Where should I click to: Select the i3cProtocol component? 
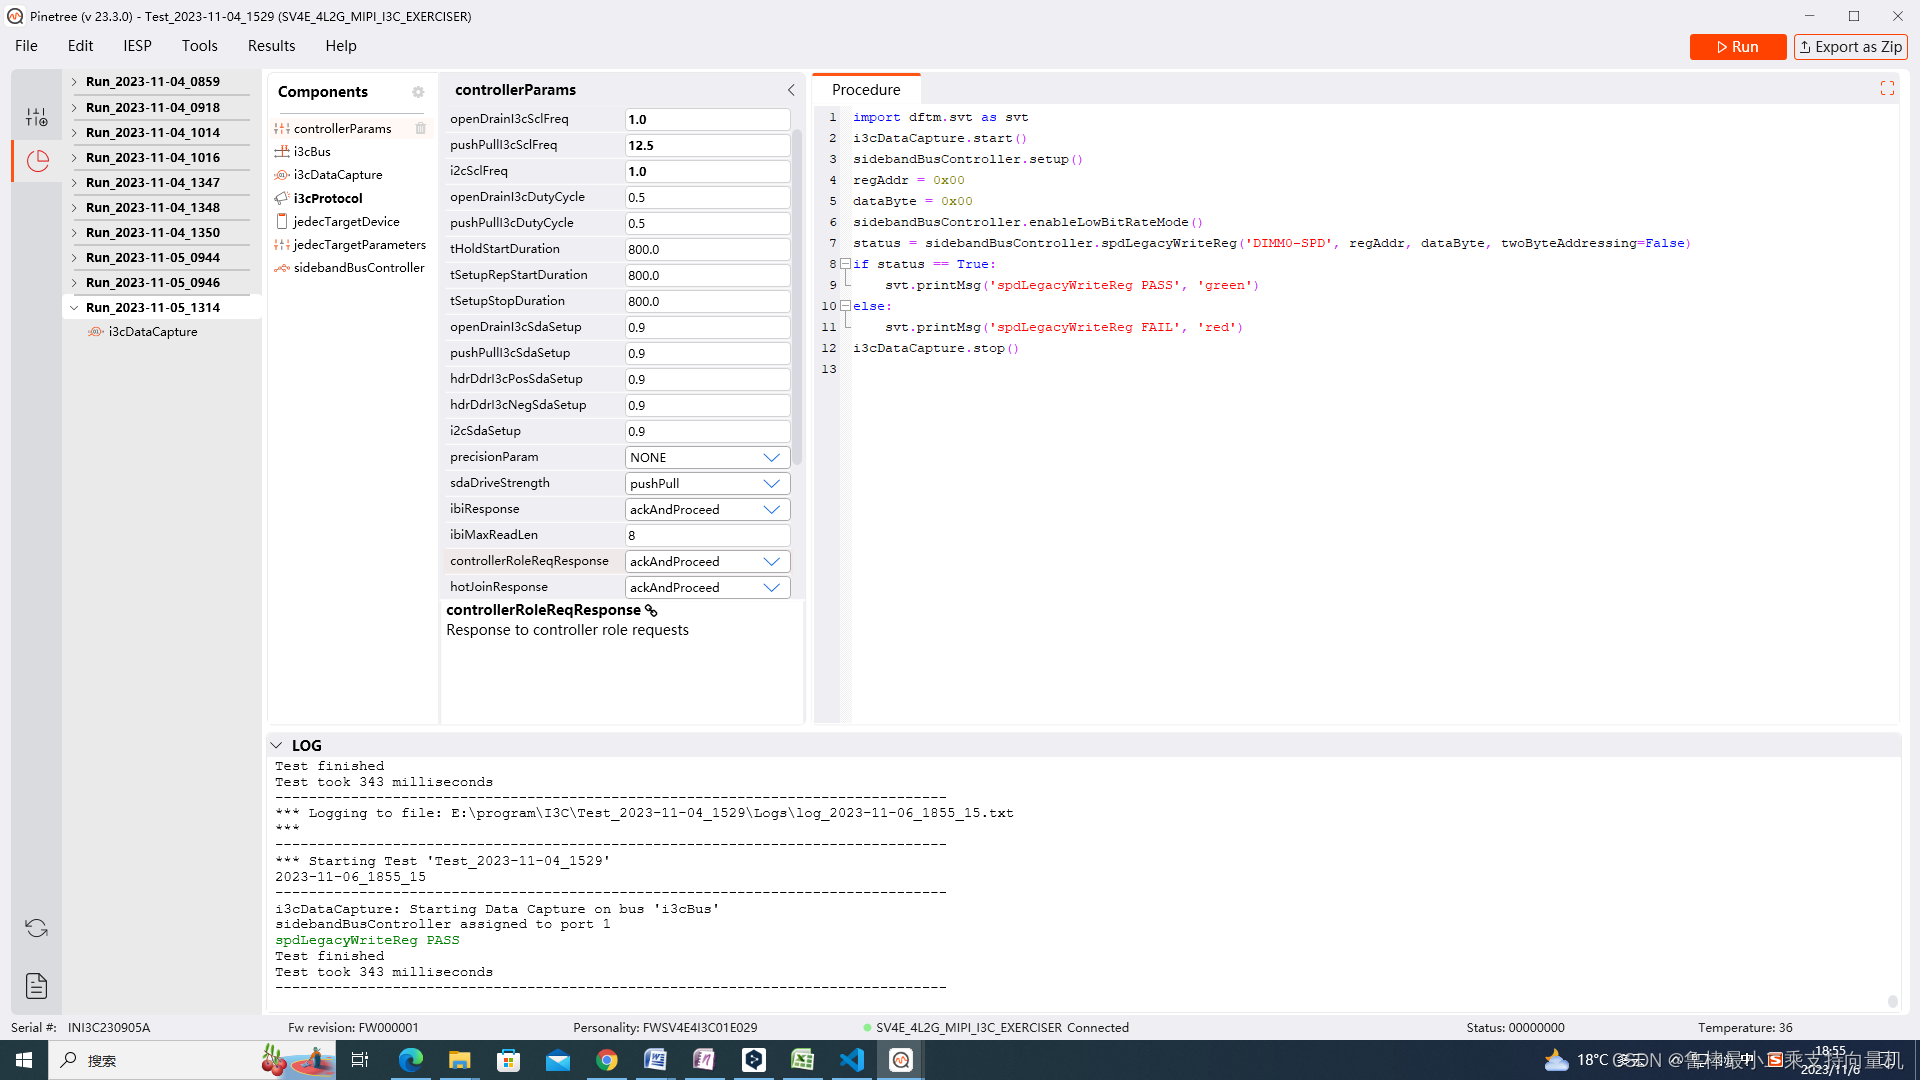click(x=328, y=198)
